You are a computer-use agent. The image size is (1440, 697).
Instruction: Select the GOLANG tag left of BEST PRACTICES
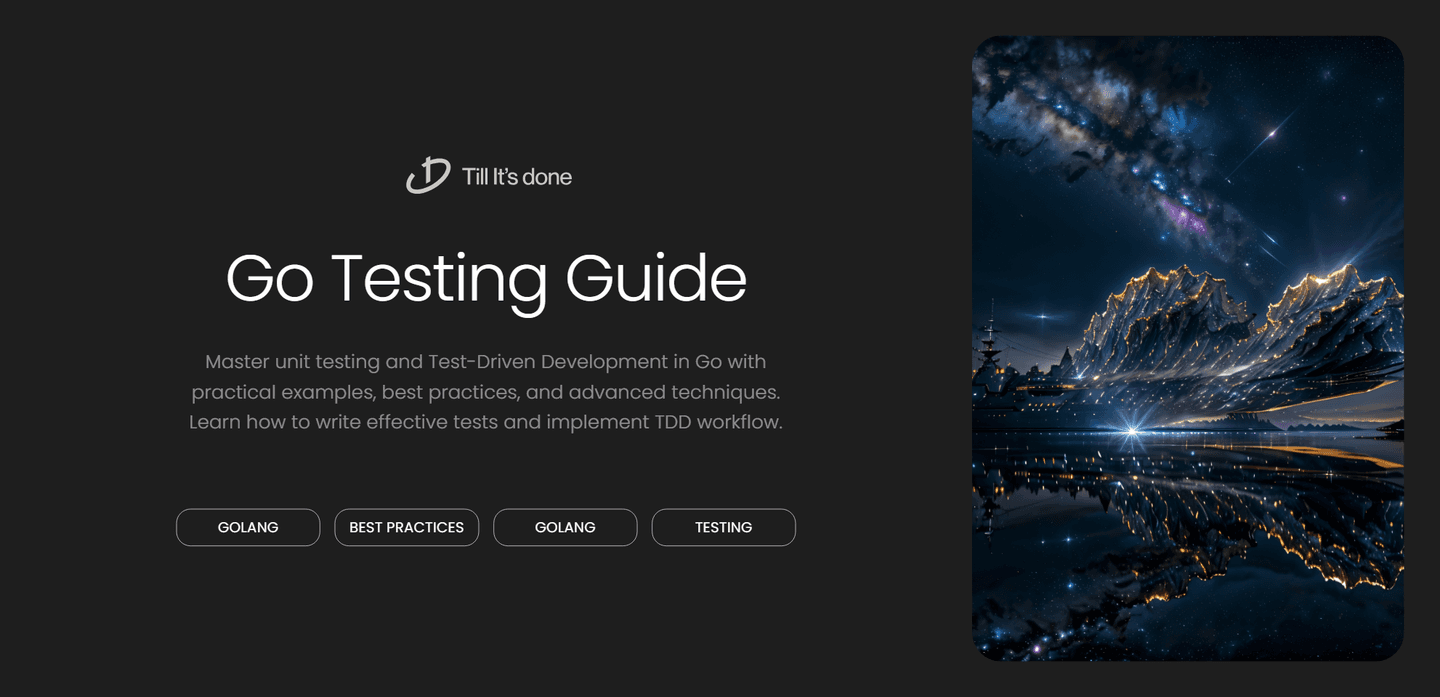[x=248, y=527]
